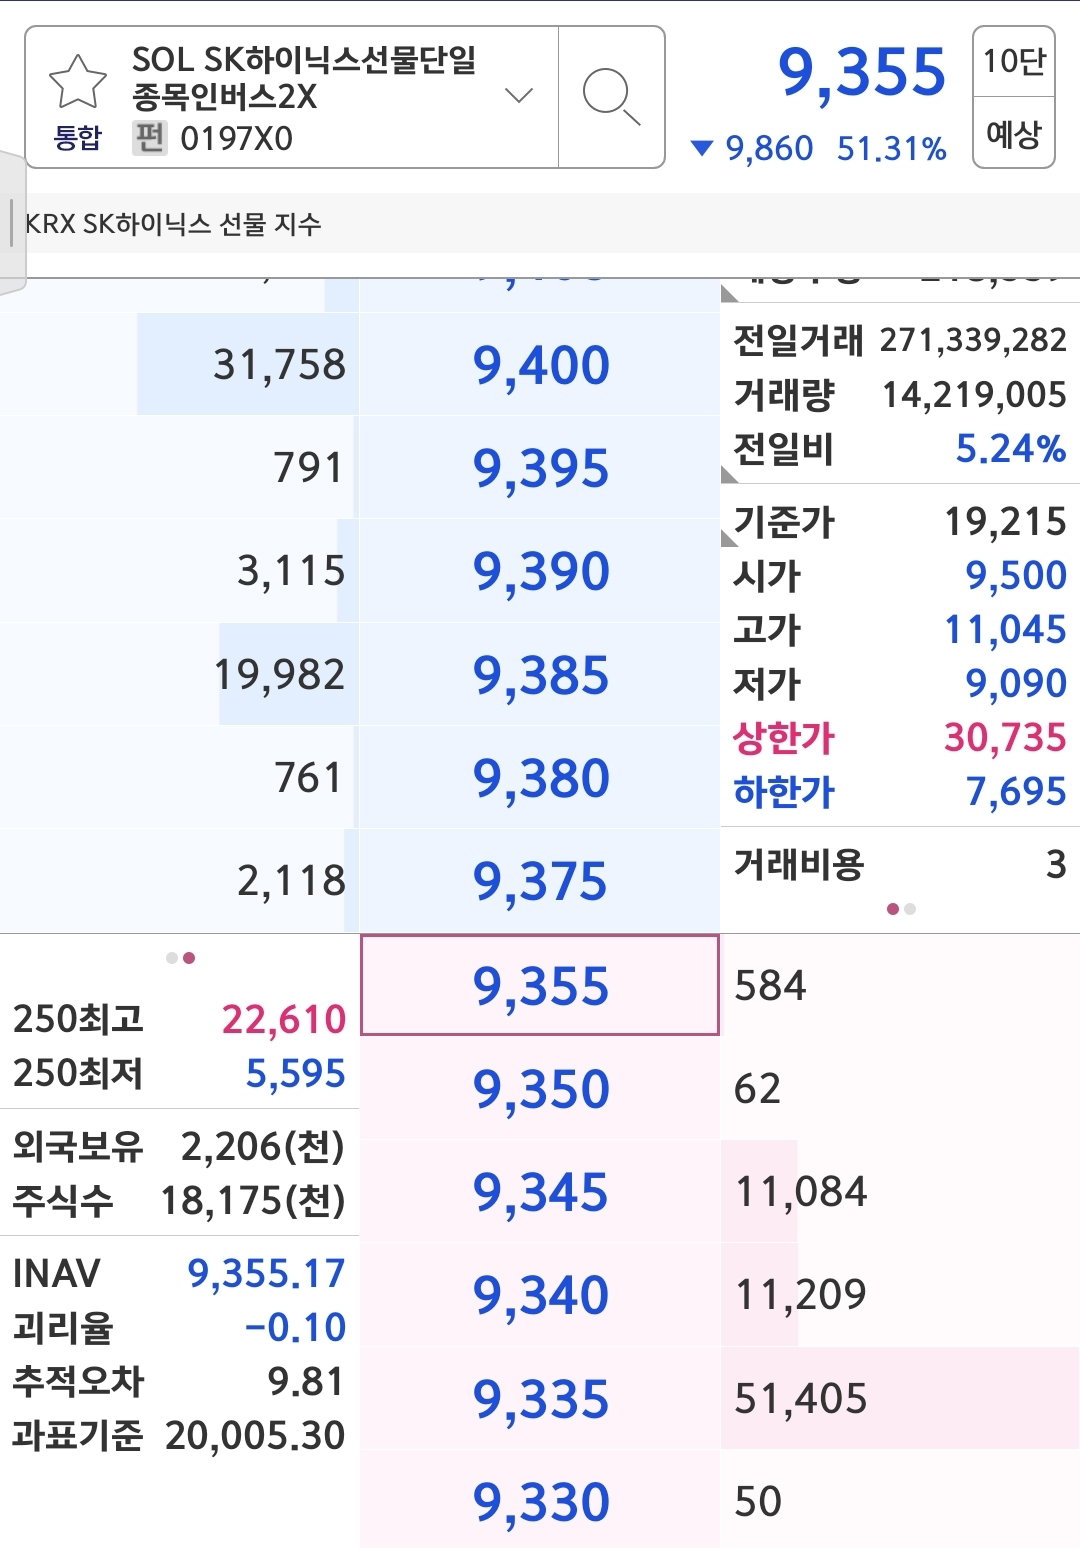This screenshot has width=1080, height=1548.
Task: Tap the 고가 11,045 value
Action: click(1005, 630)
